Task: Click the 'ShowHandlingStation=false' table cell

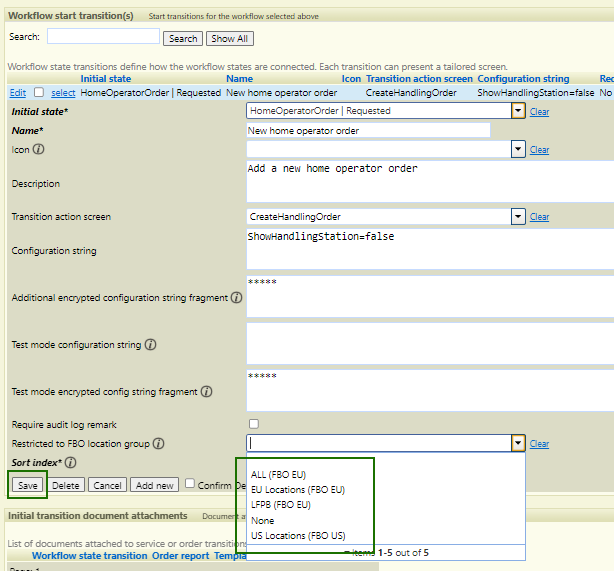Action: click(x=536, y=93)
